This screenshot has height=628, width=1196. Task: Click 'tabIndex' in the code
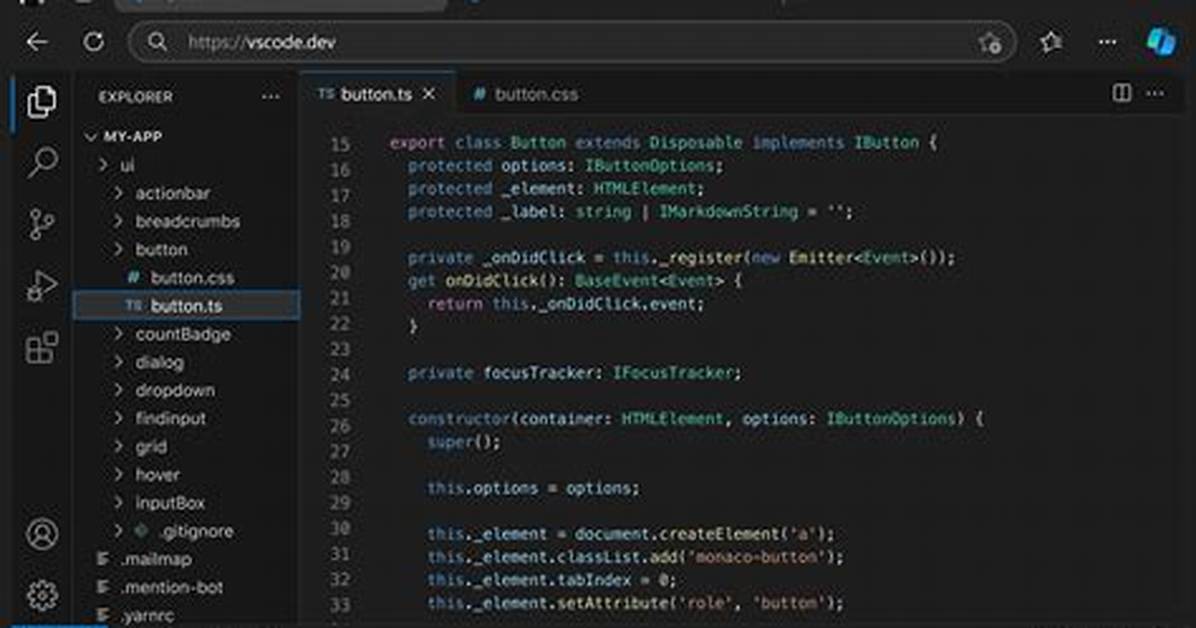594,580
